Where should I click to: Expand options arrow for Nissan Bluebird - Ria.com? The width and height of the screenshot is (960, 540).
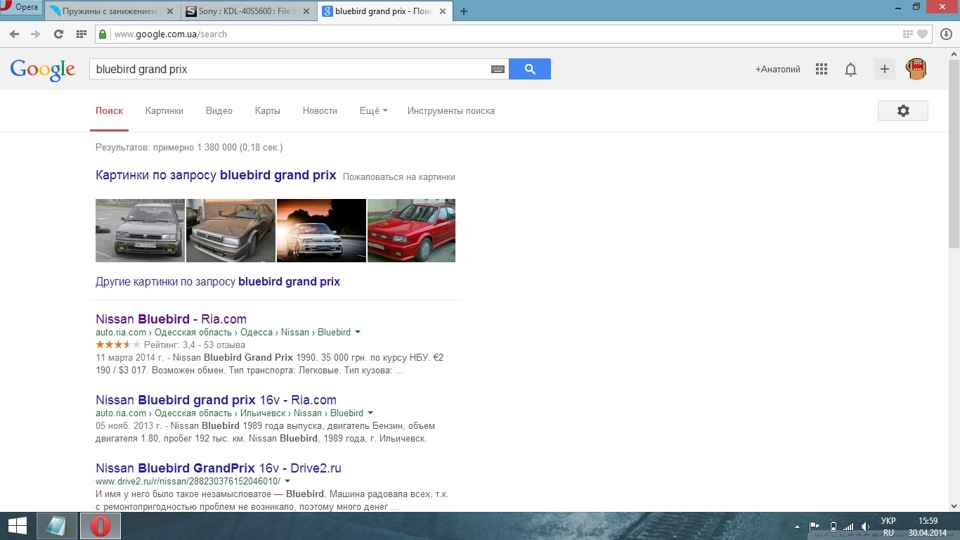pos(358,332)
